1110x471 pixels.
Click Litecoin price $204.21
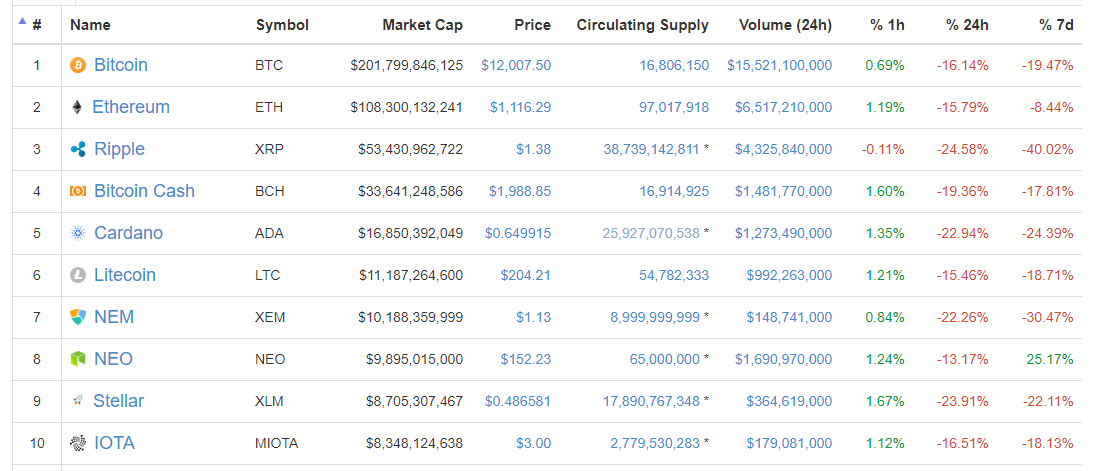[x=525, y=275]
